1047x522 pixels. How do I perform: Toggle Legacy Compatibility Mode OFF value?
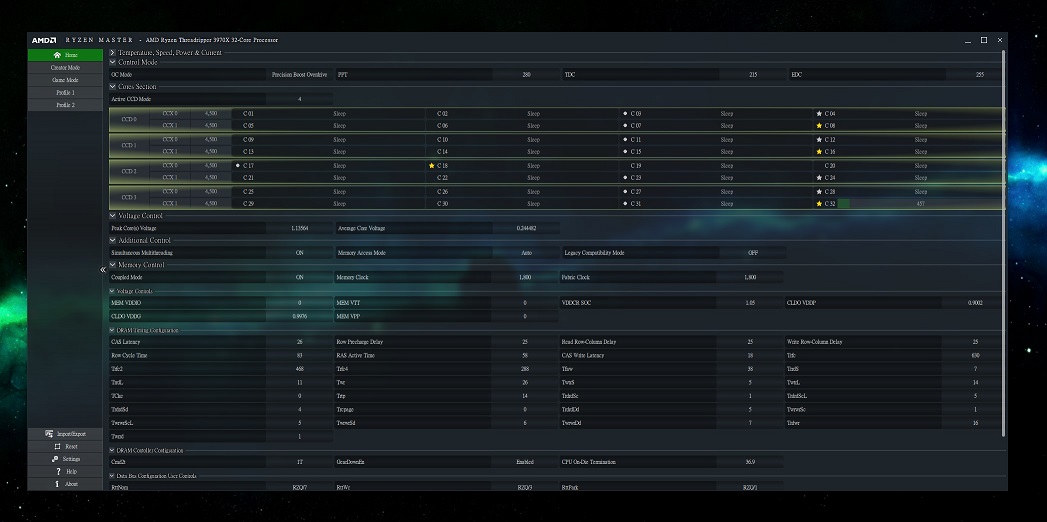pos(753,253)
